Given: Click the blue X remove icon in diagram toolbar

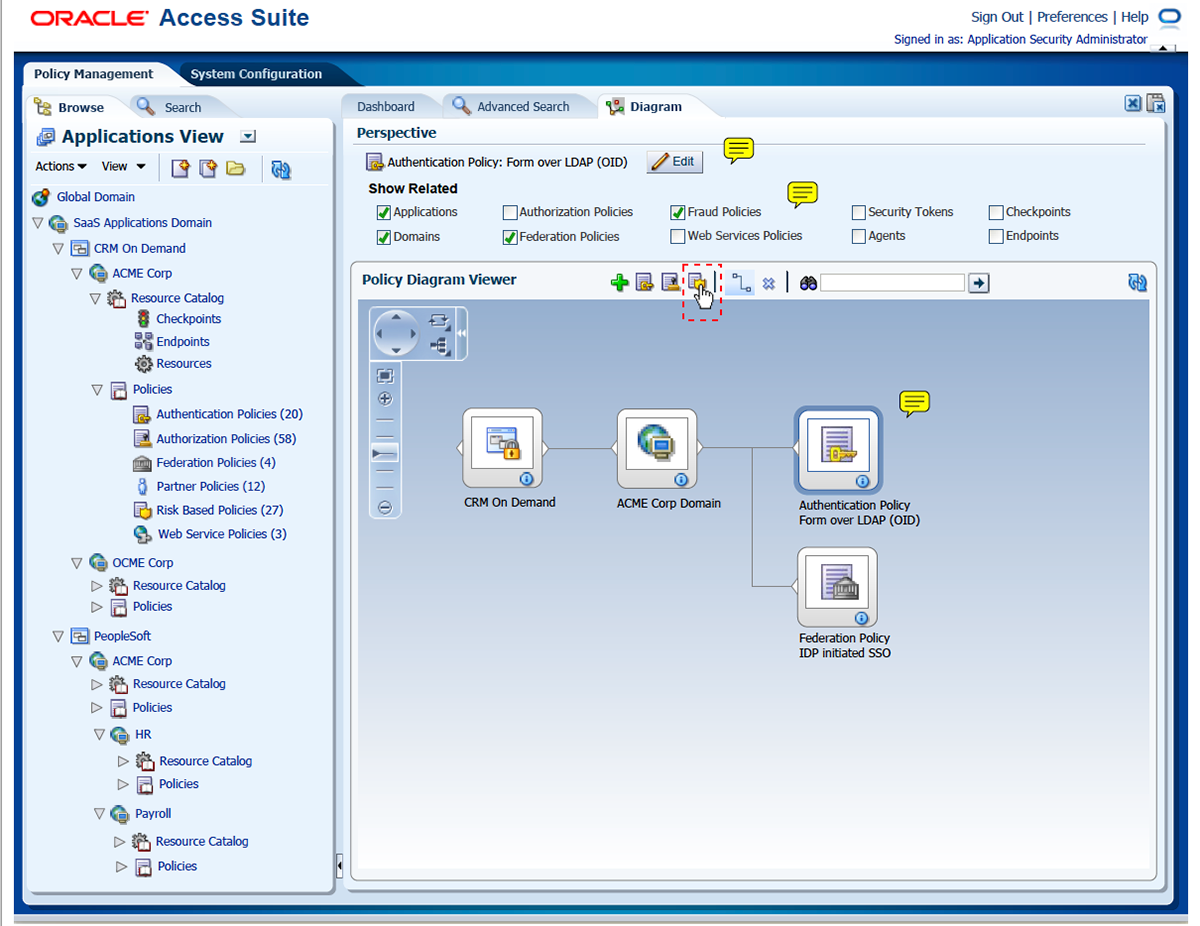Looking at the screenshot, I should point(768,284).
